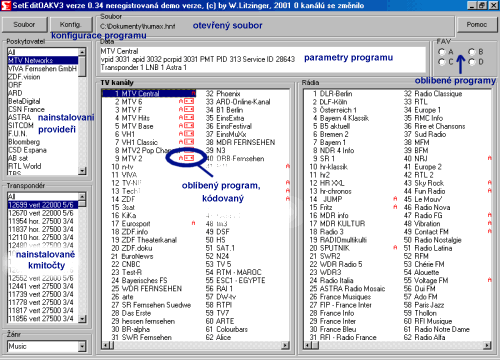Open the Konfig. configuration button
The height and width of the screenshot is (360, 500).
71,25
